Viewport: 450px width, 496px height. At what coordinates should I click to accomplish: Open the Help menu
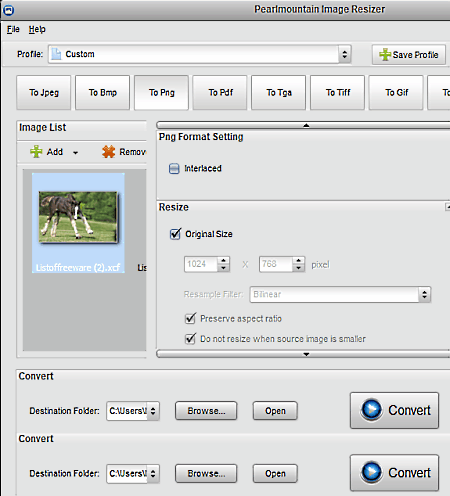[37, 29]
